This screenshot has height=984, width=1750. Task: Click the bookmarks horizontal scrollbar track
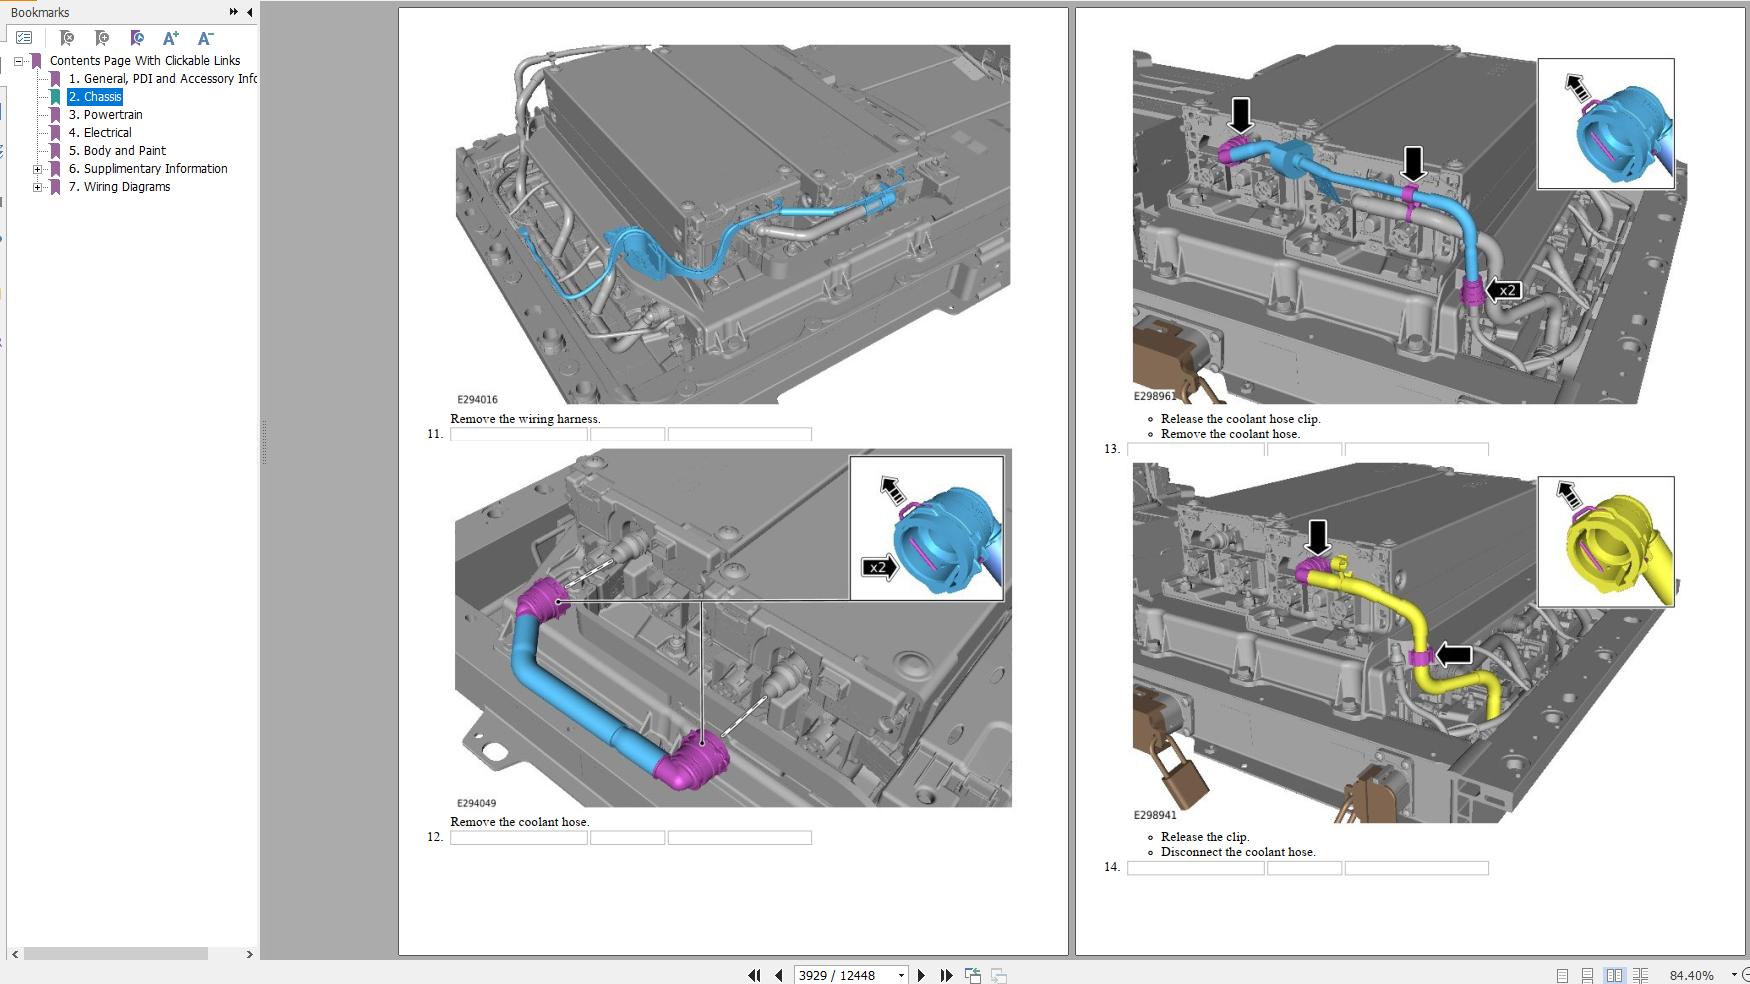(225, 954)
